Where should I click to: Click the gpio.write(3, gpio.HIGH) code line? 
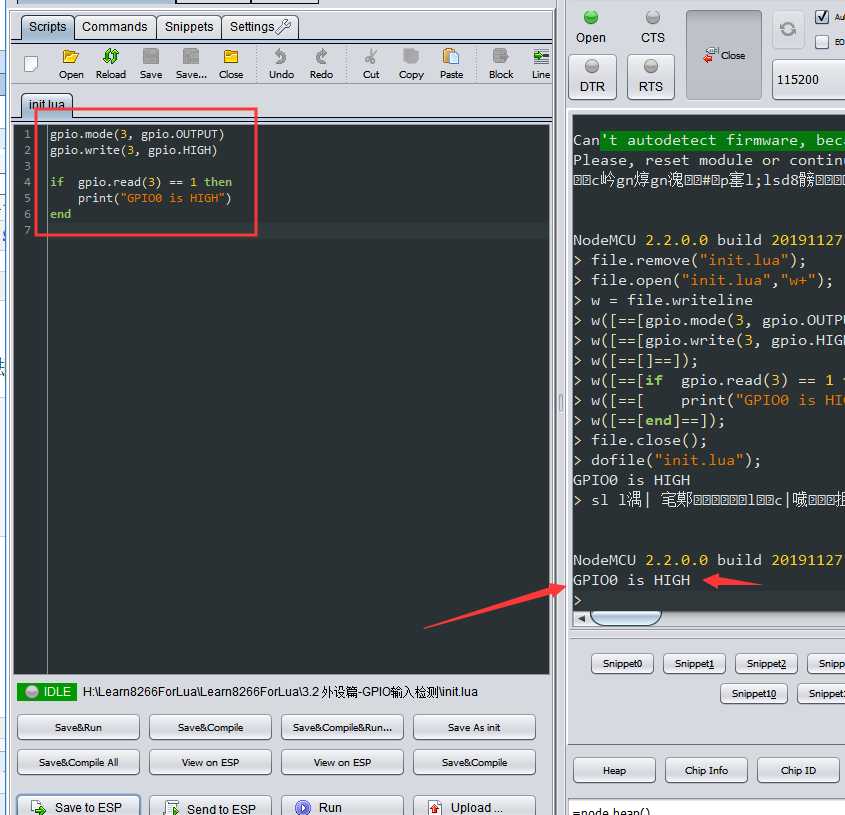pyautogui.click(x=133, y=150)
